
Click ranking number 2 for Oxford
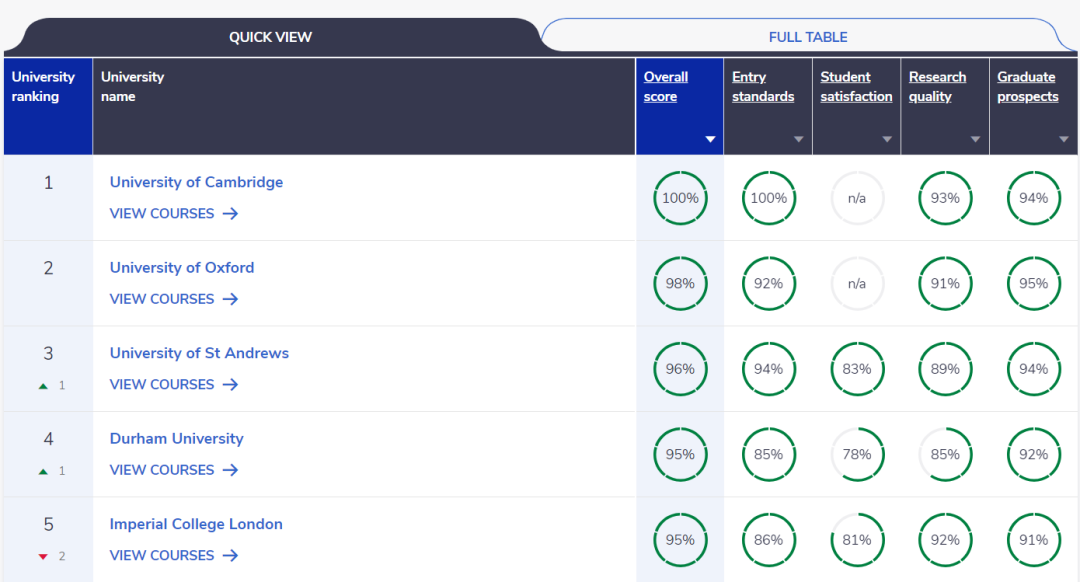pos(48,268)
